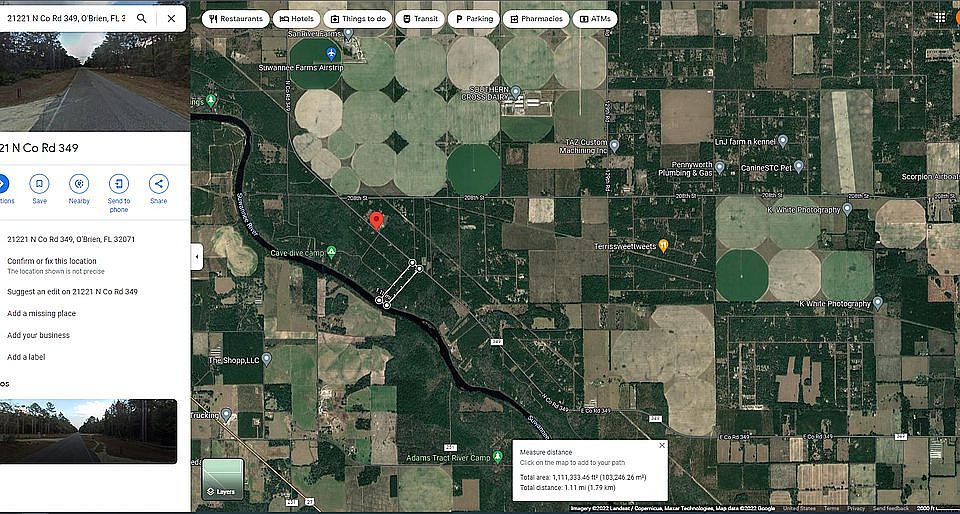Click Suggest an edit on 21221 N Co Rd 349

pyautogui.click(x=72, y=292)
